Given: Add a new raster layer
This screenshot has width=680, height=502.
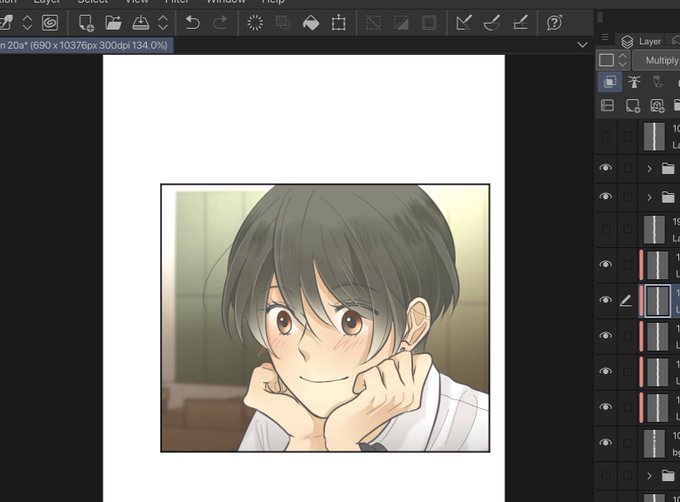Looking at the screenshot, I should tap(632, 105).
